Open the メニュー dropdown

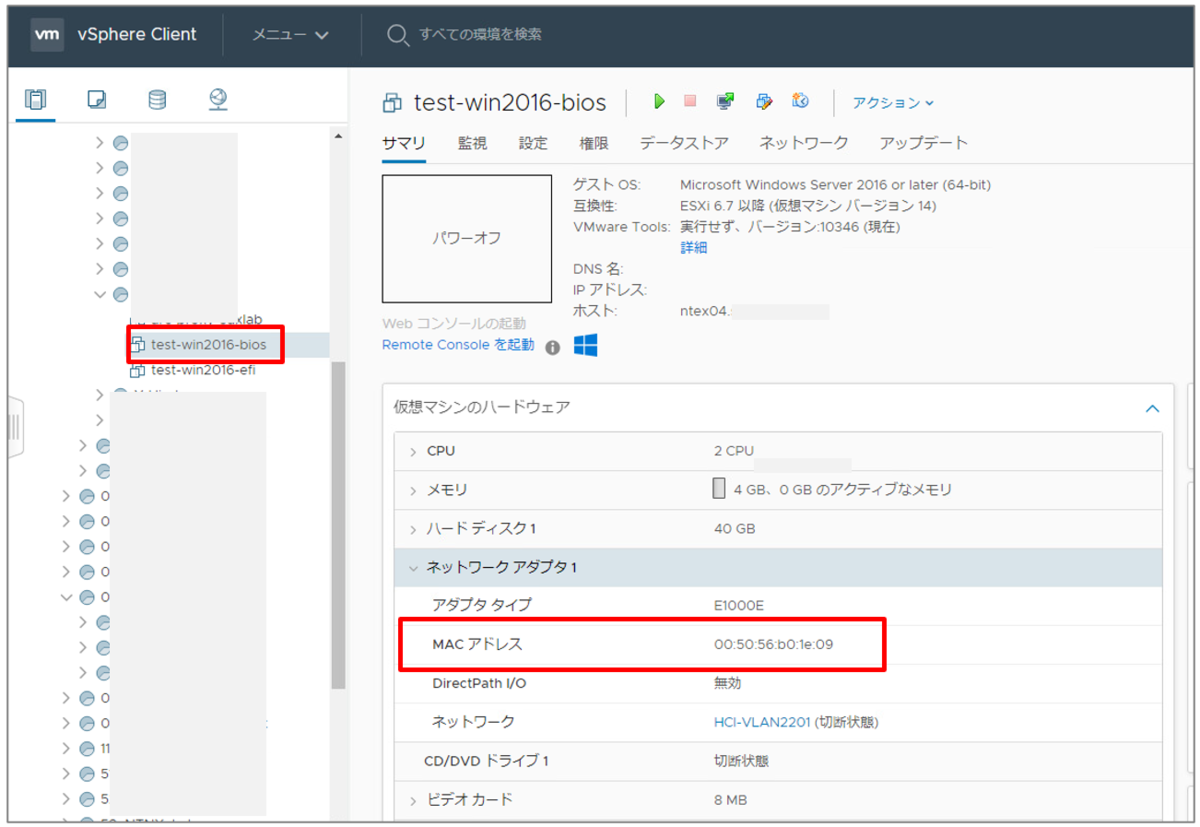[290, 35]
